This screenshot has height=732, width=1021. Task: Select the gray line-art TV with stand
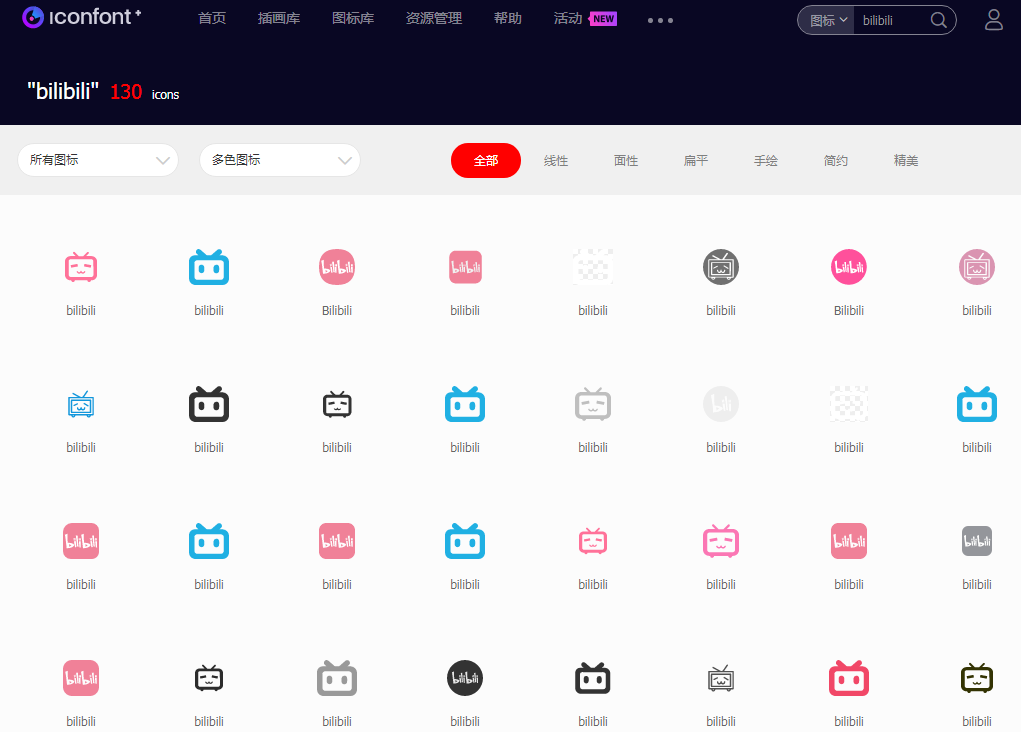[721, 679]
